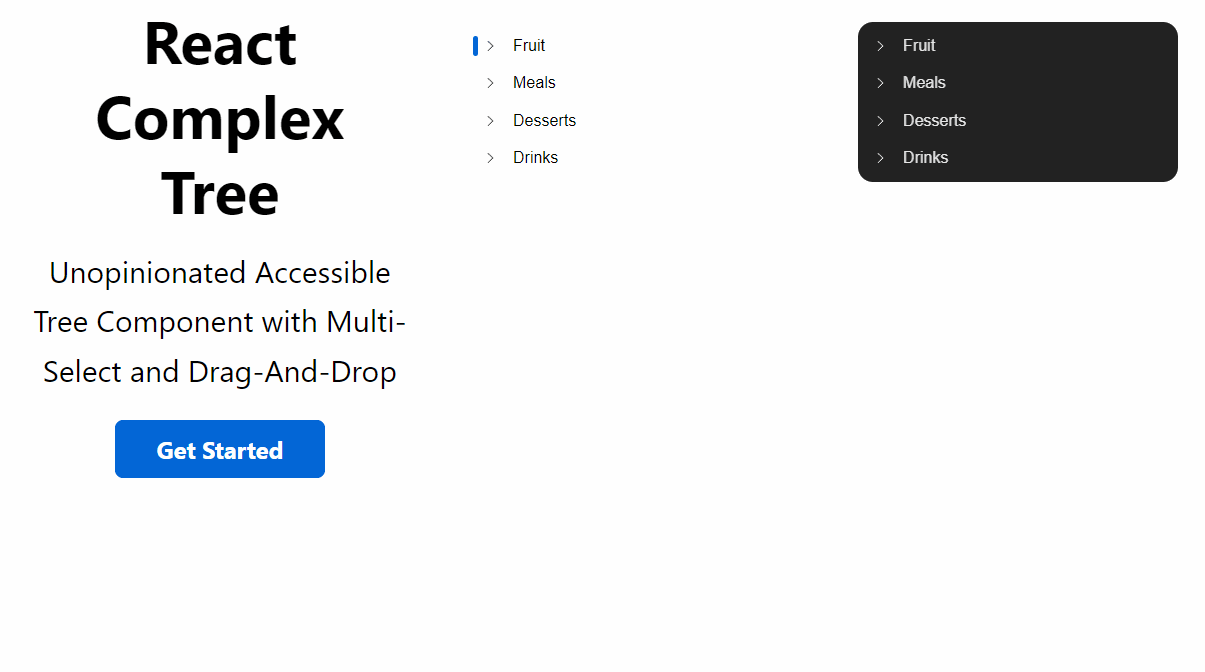The image size is (1205, 672).
Task: Select the Desserts item in dark tree
Action: click(934, 121)
